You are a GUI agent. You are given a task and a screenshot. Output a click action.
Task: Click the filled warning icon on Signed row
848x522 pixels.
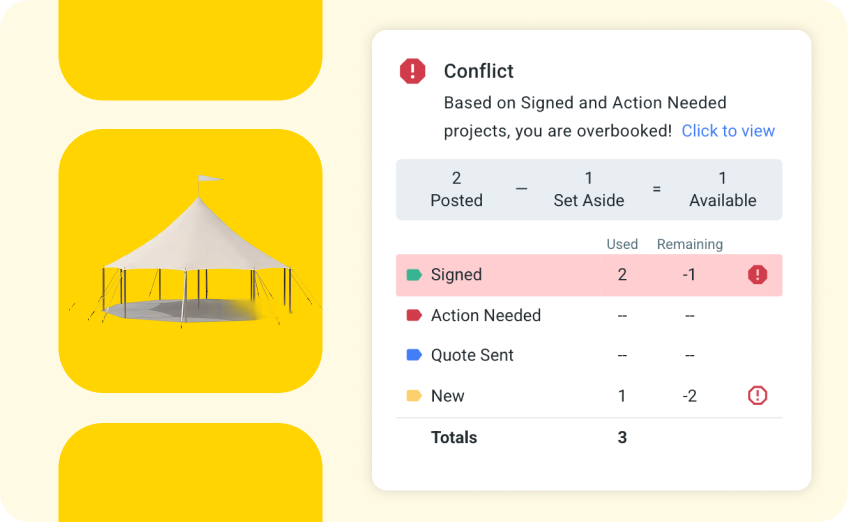[x=758, y=275]
